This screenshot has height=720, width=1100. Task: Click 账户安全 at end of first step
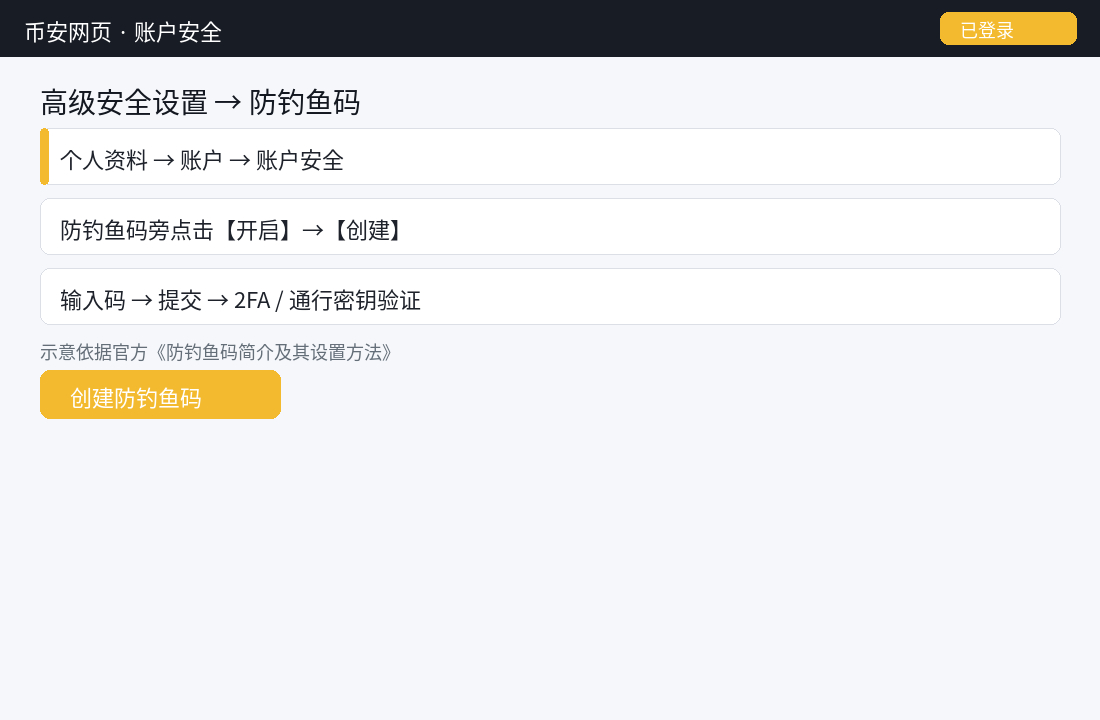pyautogui.click(x=300, y=160)
